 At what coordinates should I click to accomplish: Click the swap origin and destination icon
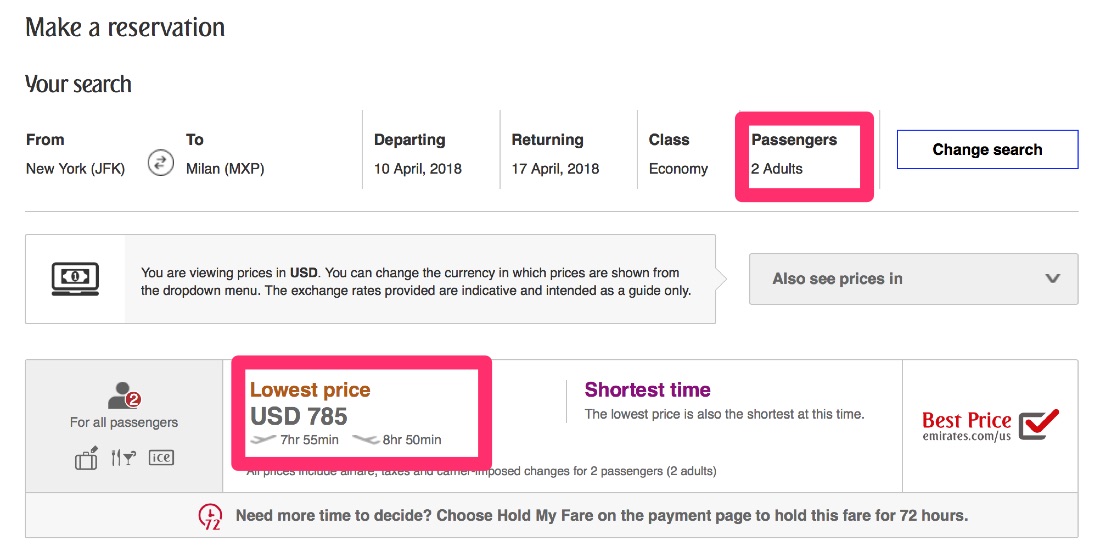[161, 162]
